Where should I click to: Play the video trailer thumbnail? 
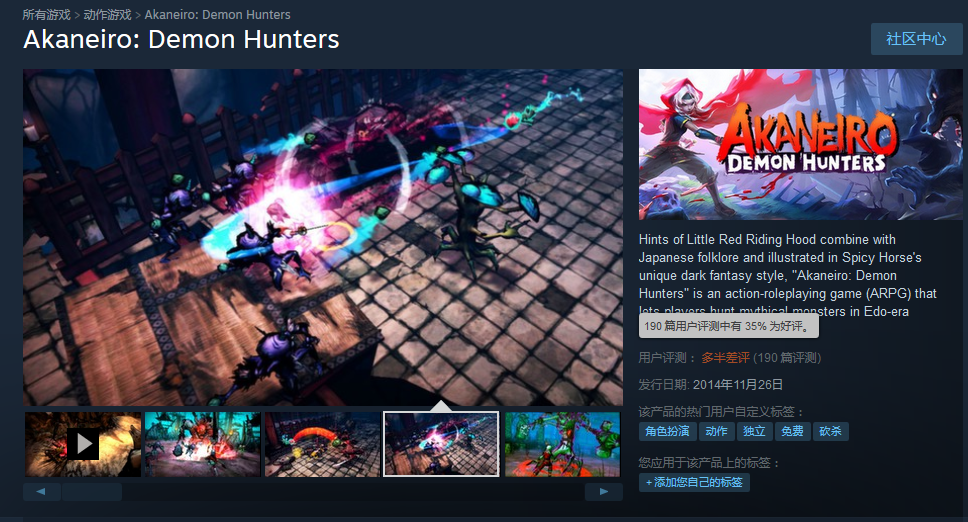pyautogui.click(x=83, y=444)
